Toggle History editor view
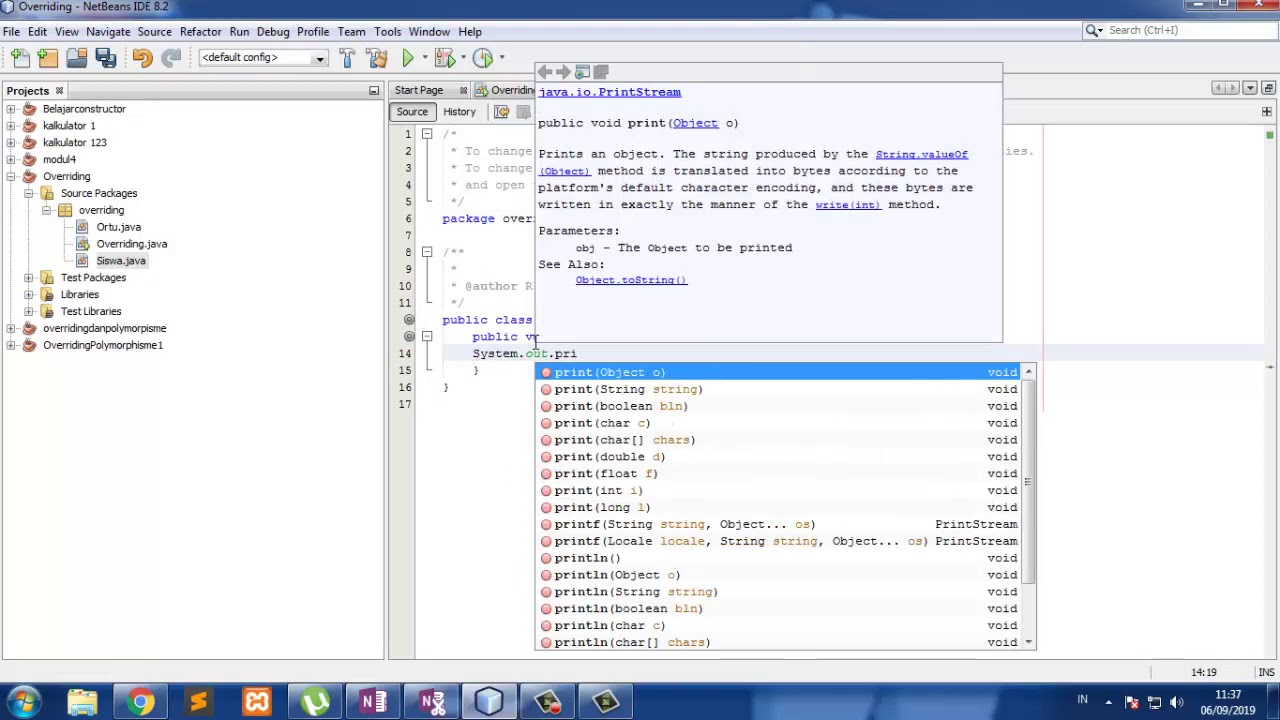The height and width of the screenshot is (720, 1280). click(x=459, y=112)
